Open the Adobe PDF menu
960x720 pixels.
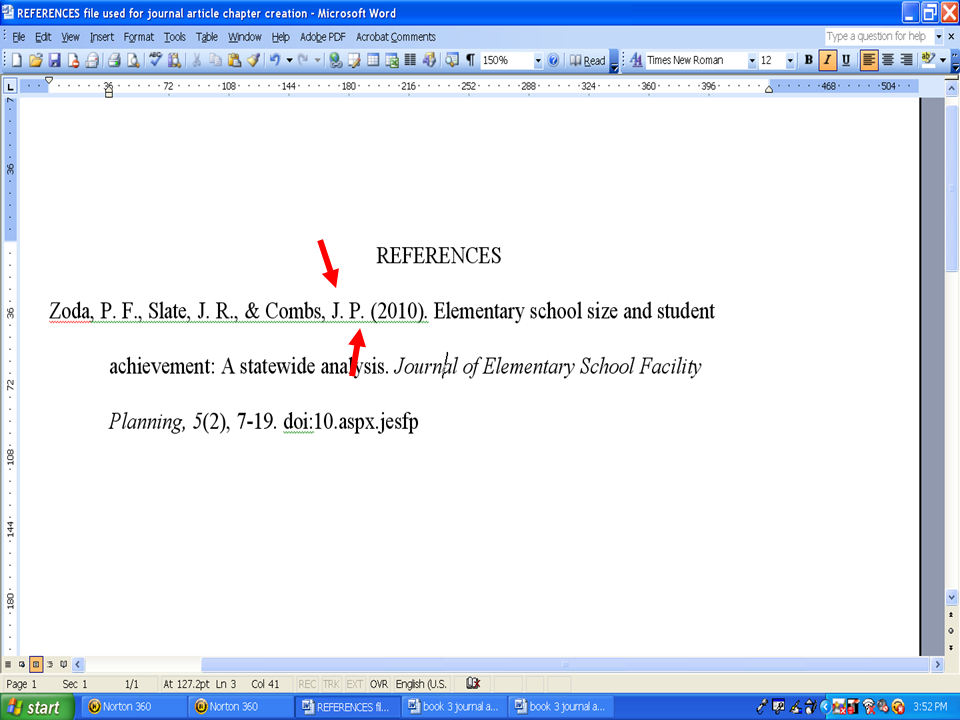point(323,37)
